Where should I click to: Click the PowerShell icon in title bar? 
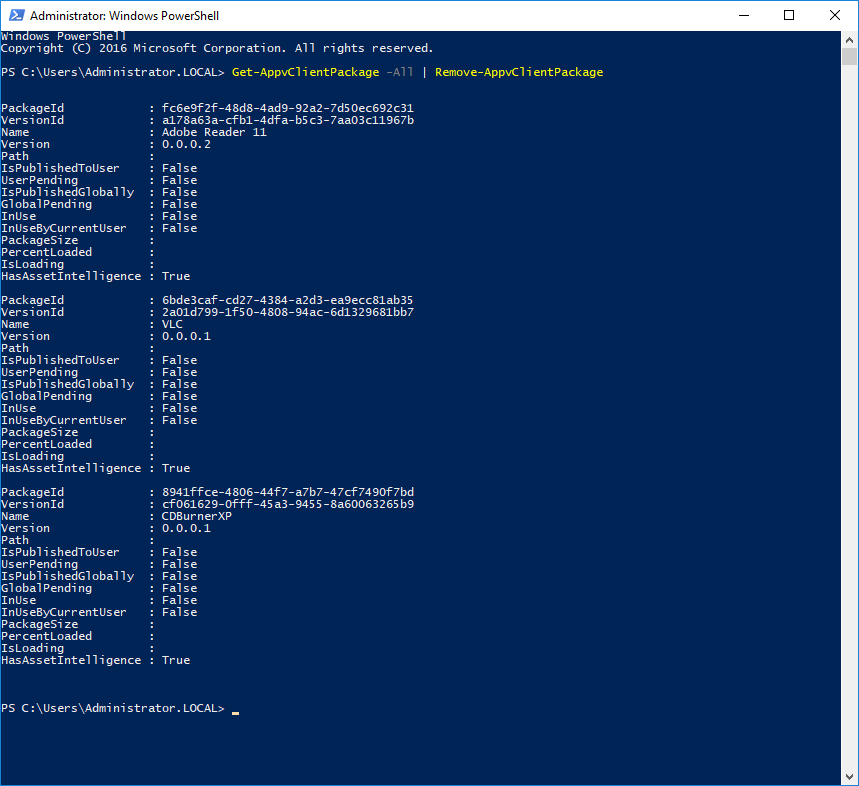15,16
